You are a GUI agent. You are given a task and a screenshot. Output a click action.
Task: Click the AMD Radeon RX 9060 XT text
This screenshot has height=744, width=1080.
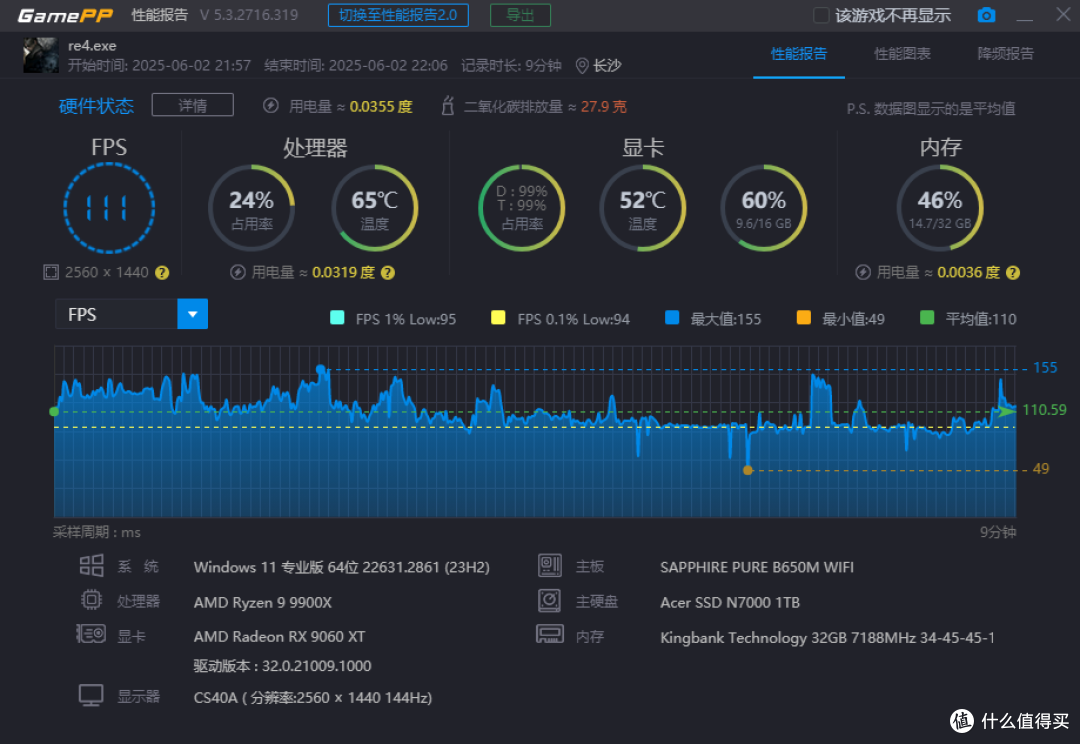279,637
